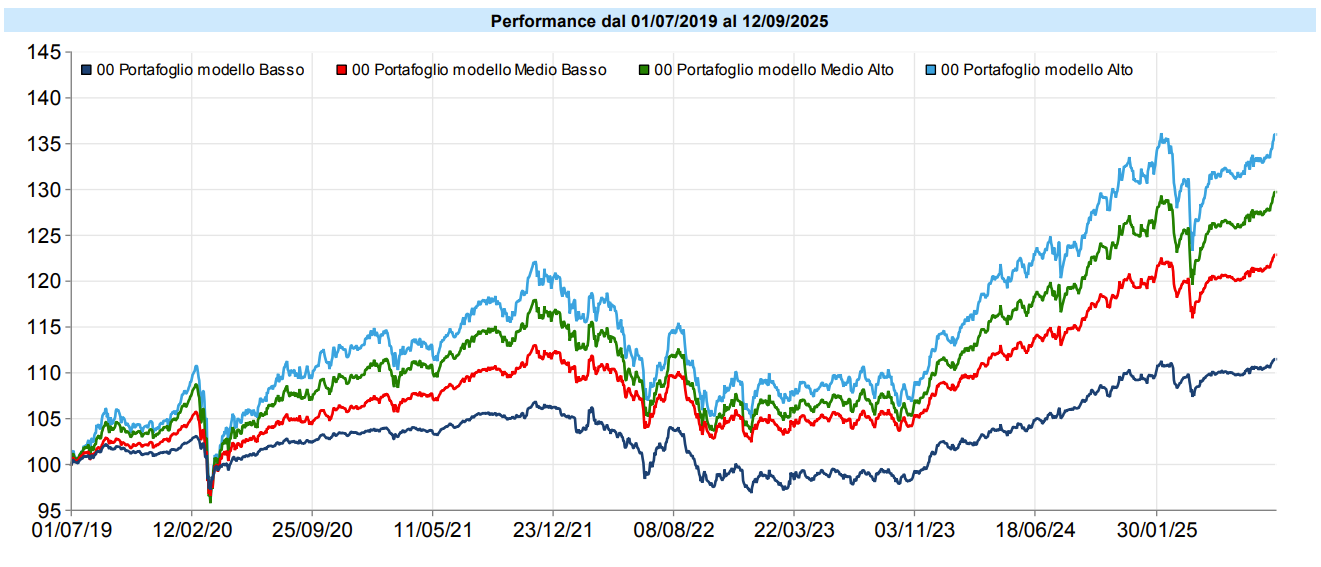Click the x-axis date 08/08/22
The image size is (1321, 567).
(x=674, y=530)
